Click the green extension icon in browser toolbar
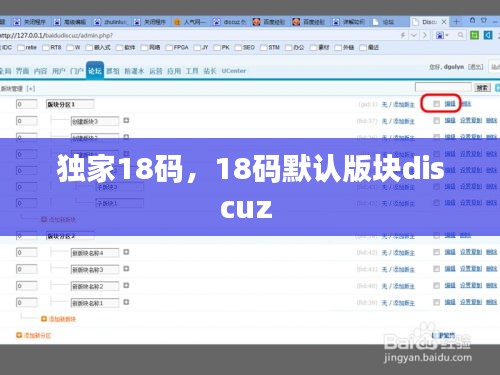500x375 pixels. 474,35
